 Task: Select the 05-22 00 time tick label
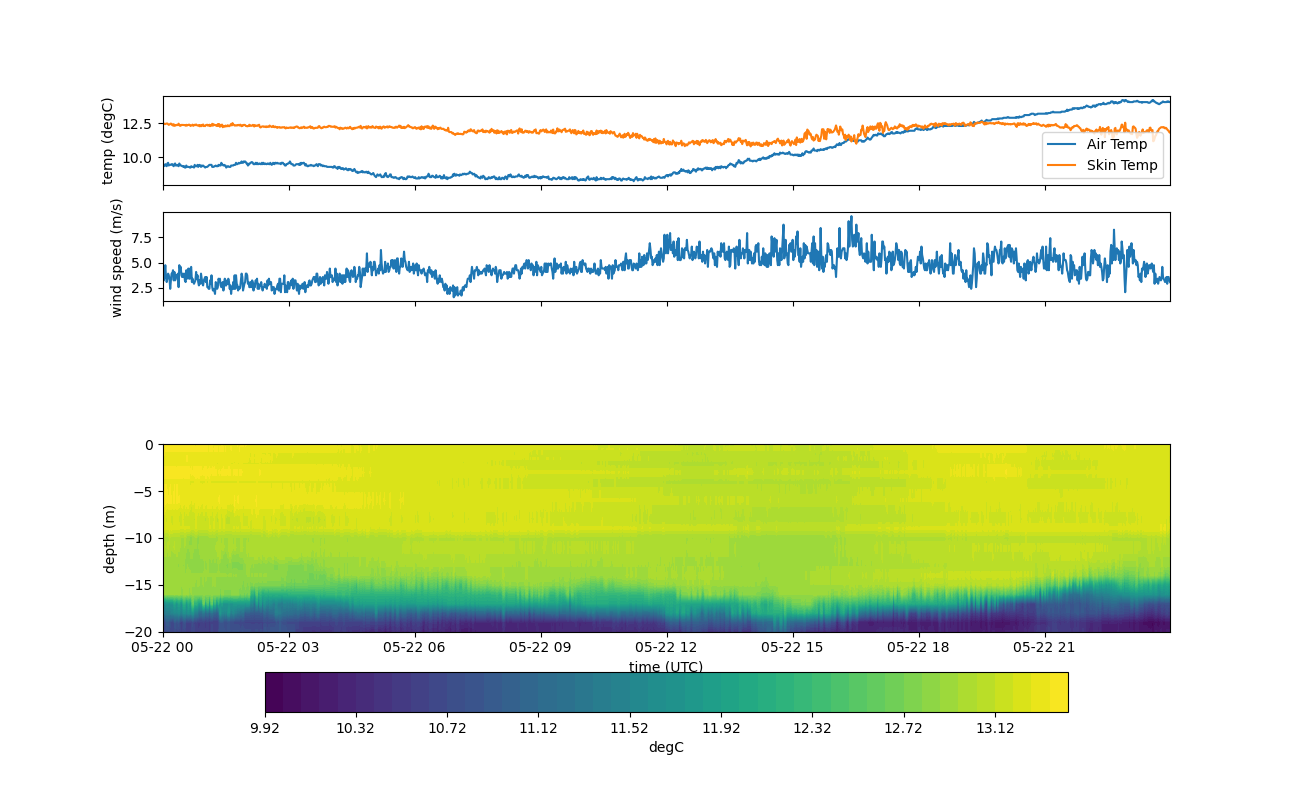(x=163, y=647)
